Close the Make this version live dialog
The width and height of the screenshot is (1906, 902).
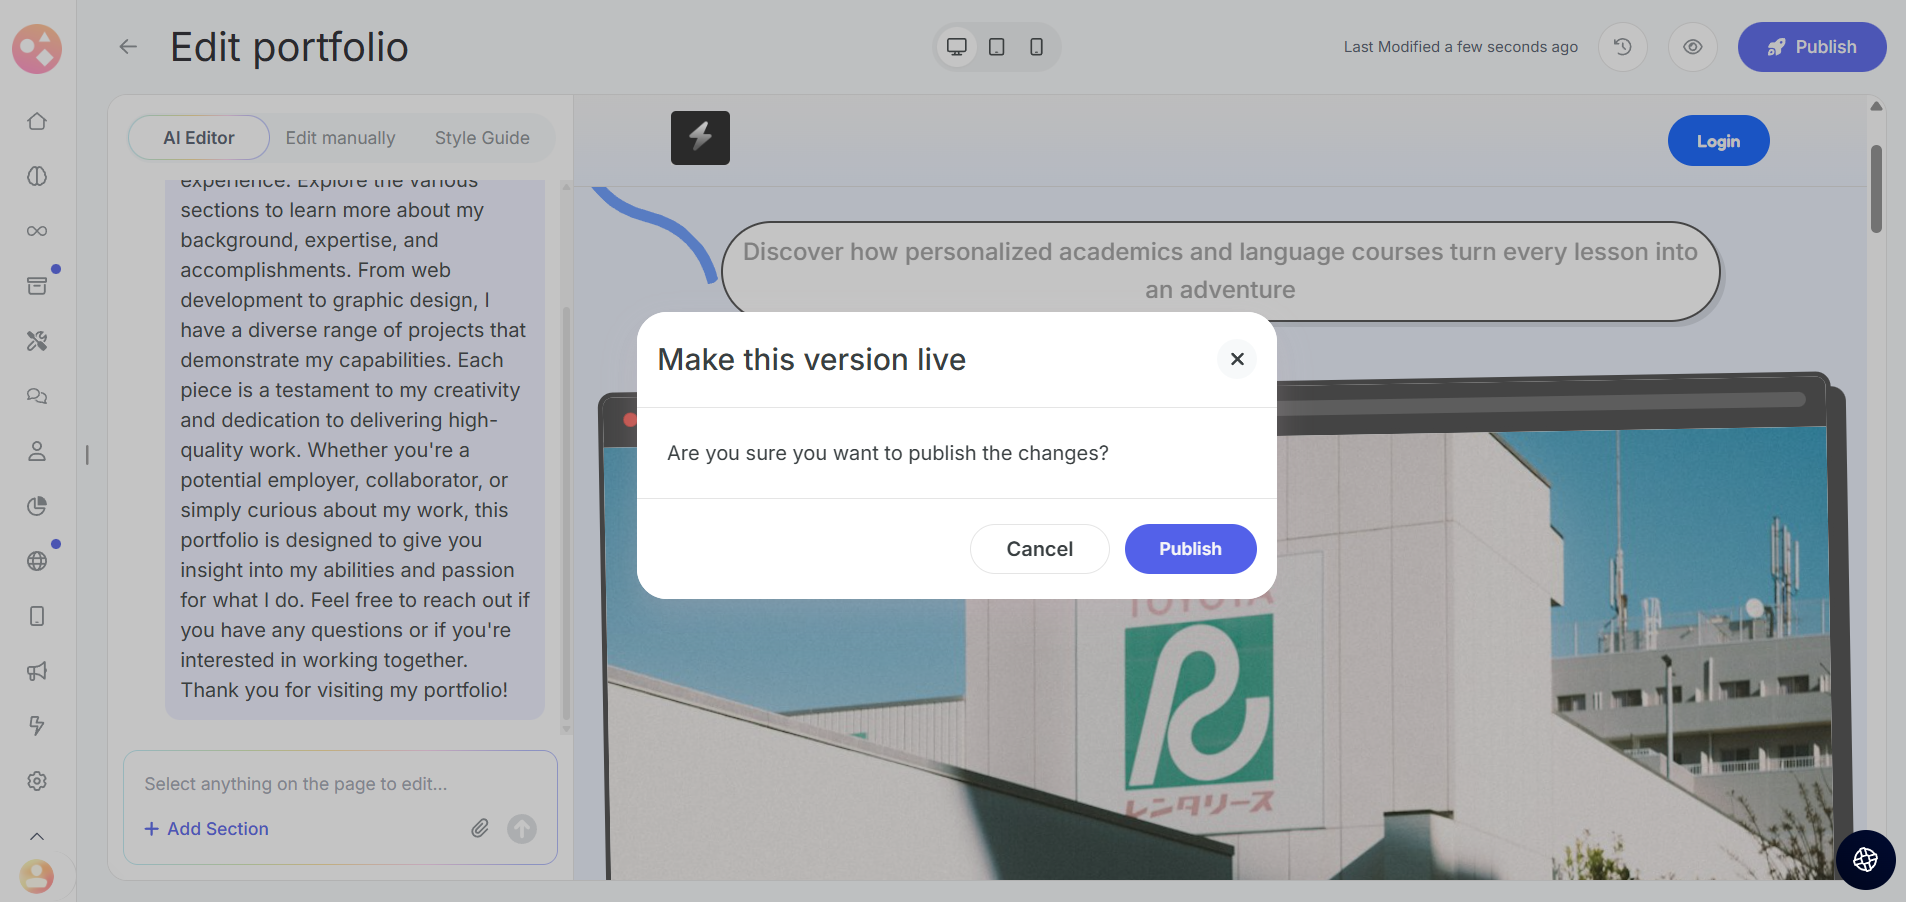(x=1237, y=359)
